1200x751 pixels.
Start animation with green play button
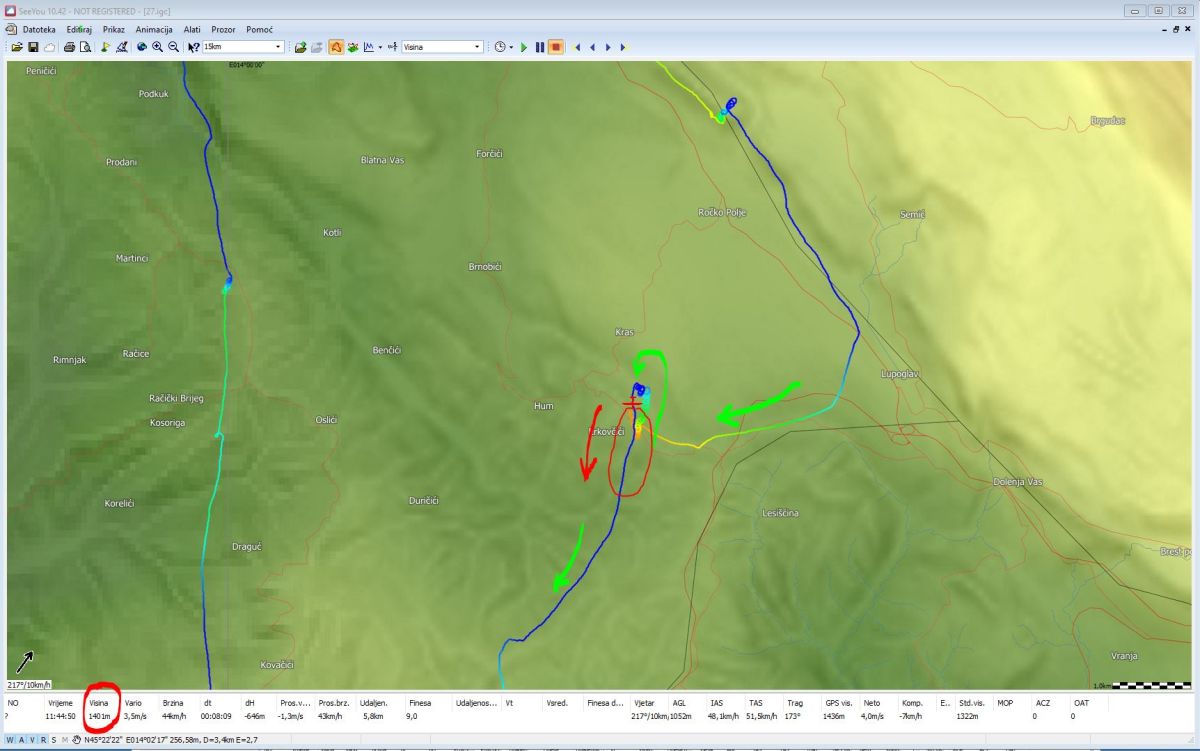click(523, 47)
